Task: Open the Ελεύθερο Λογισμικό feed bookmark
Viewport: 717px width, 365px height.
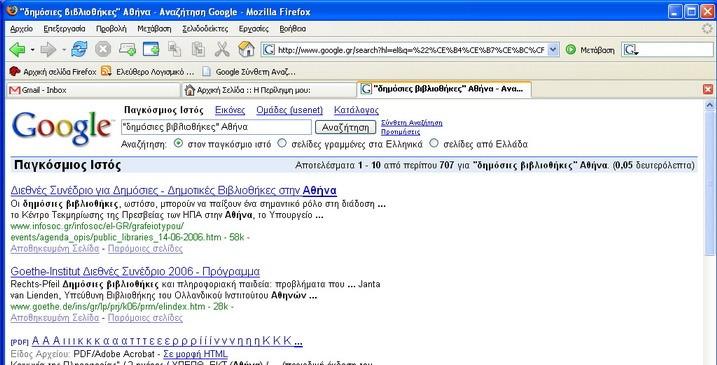Action: point(148,71)
